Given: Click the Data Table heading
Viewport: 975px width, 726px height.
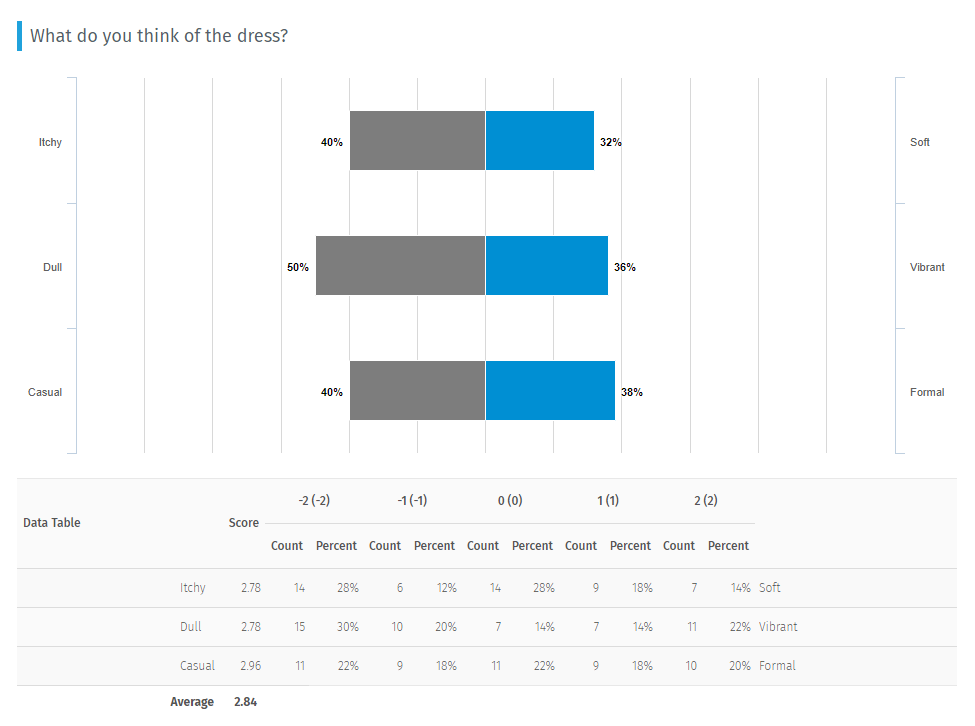Looking at the screenshot, I should [52, 523].
